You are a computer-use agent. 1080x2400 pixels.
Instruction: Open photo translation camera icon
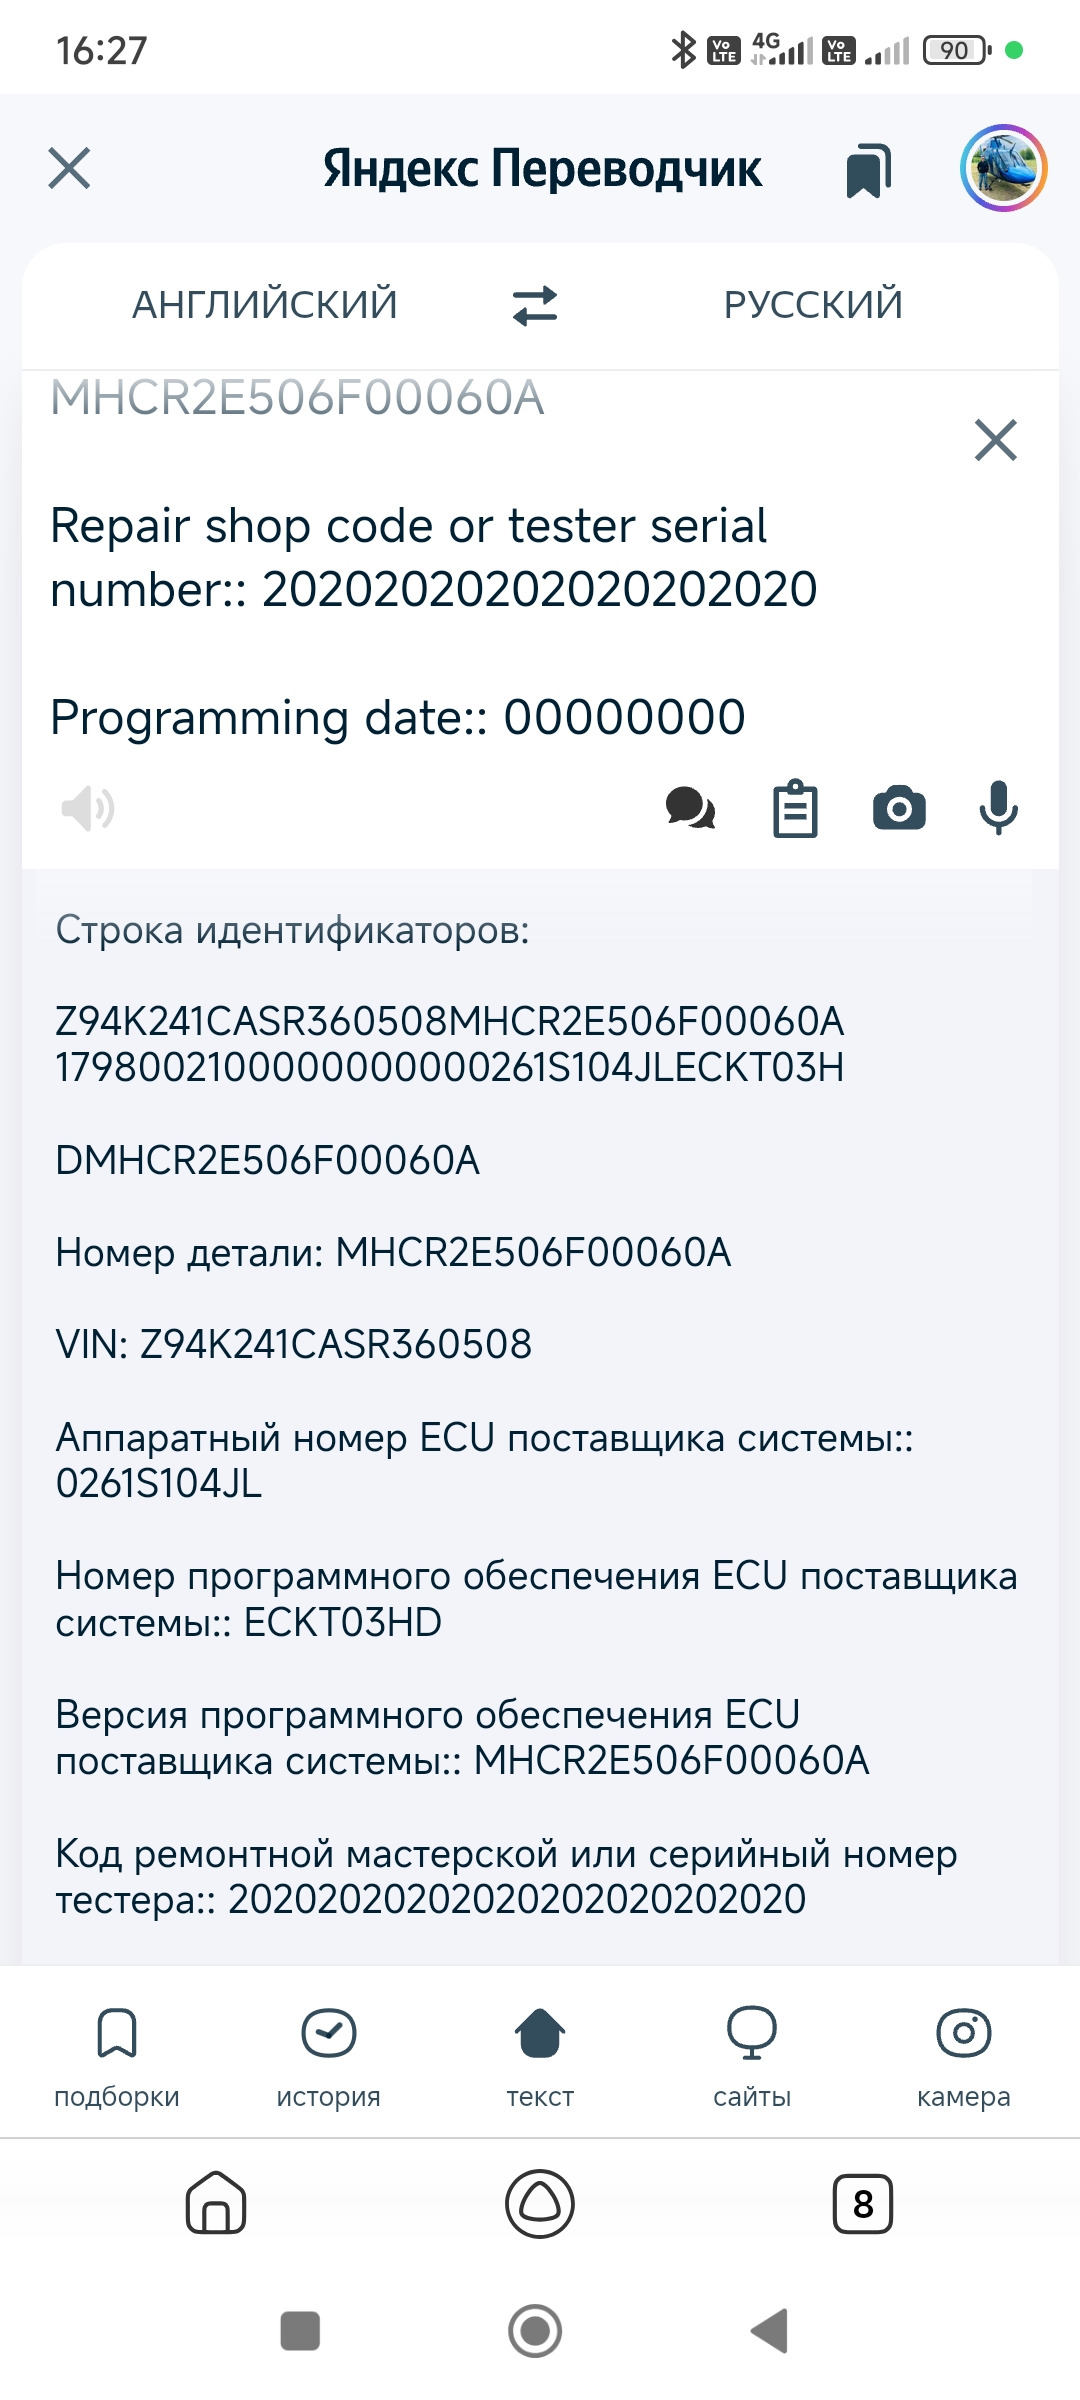coord(899,808)
